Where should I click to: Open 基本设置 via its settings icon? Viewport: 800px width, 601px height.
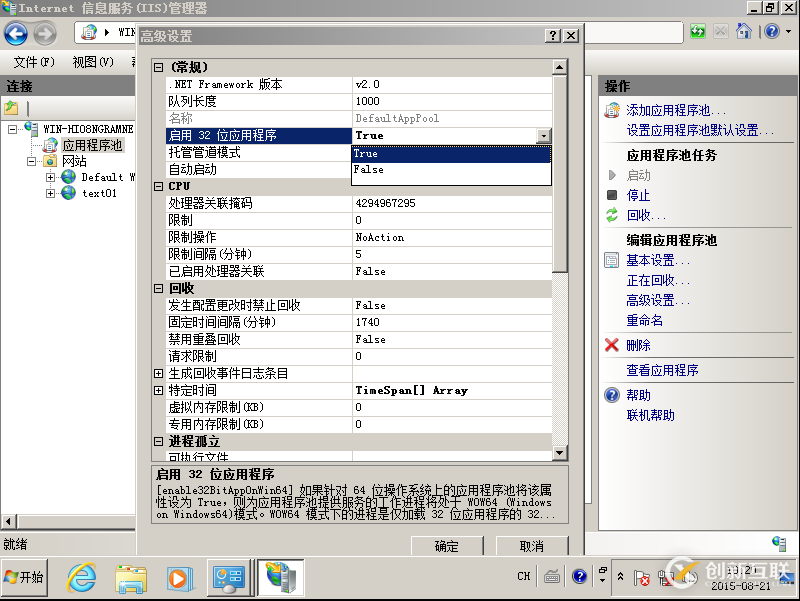click(610, 260)
